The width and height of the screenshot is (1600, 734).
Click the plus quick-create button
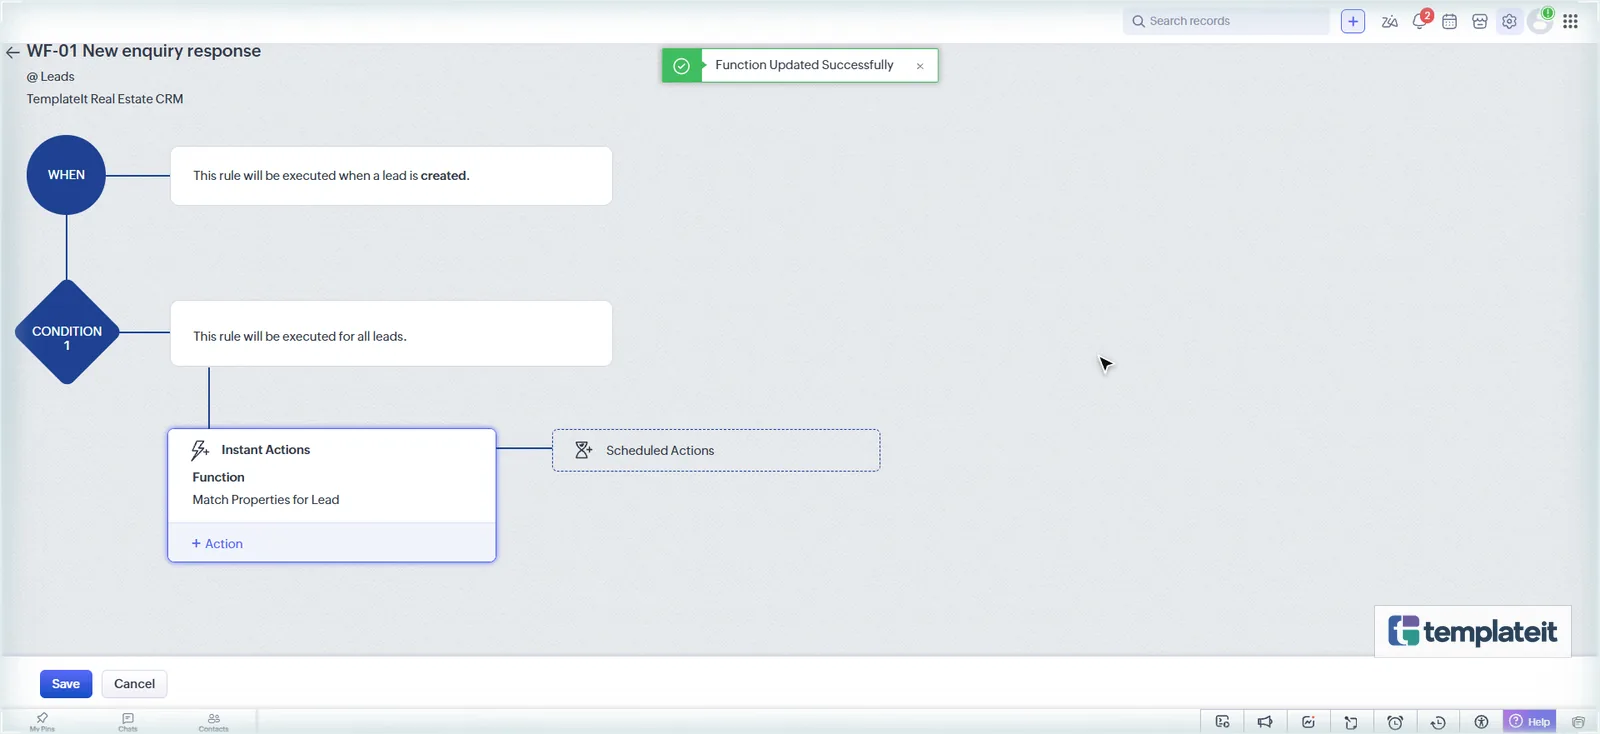coord(1353,21)
